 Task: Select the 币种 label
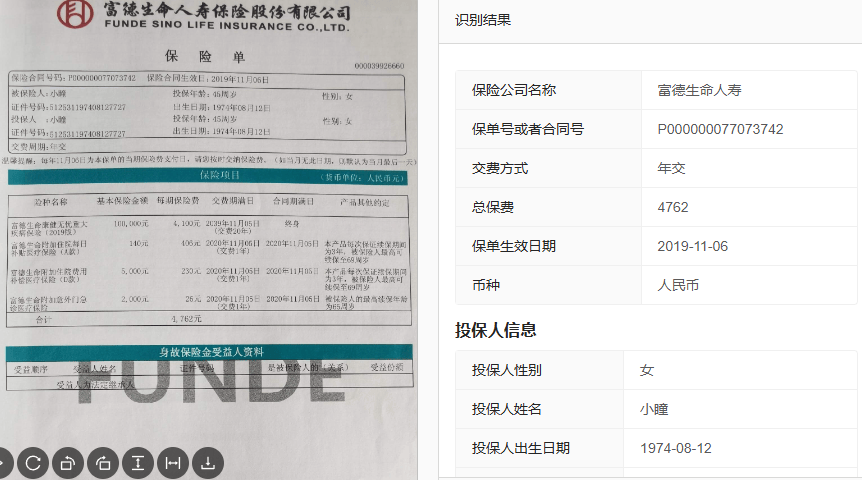(x=486, y=285)
